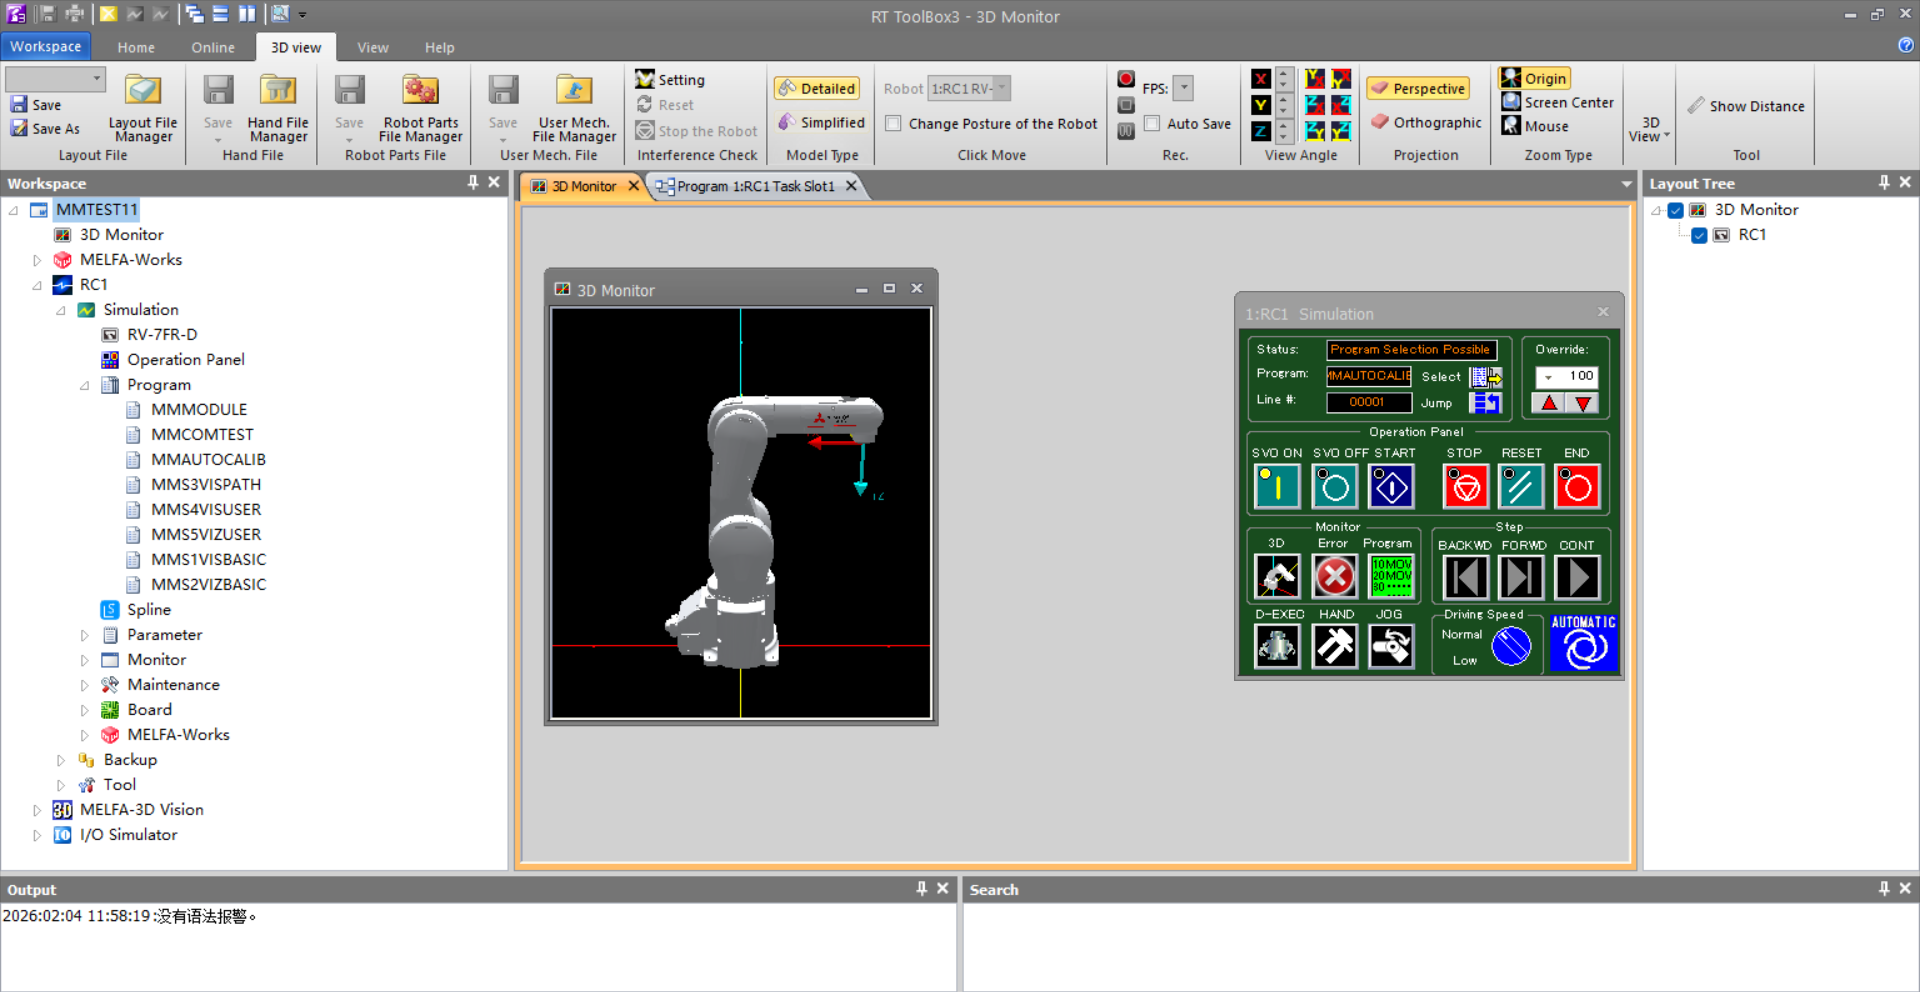Switch to the Home ribbon tab
Viewport: 1920px width, 992px height.
pos(136,47)
